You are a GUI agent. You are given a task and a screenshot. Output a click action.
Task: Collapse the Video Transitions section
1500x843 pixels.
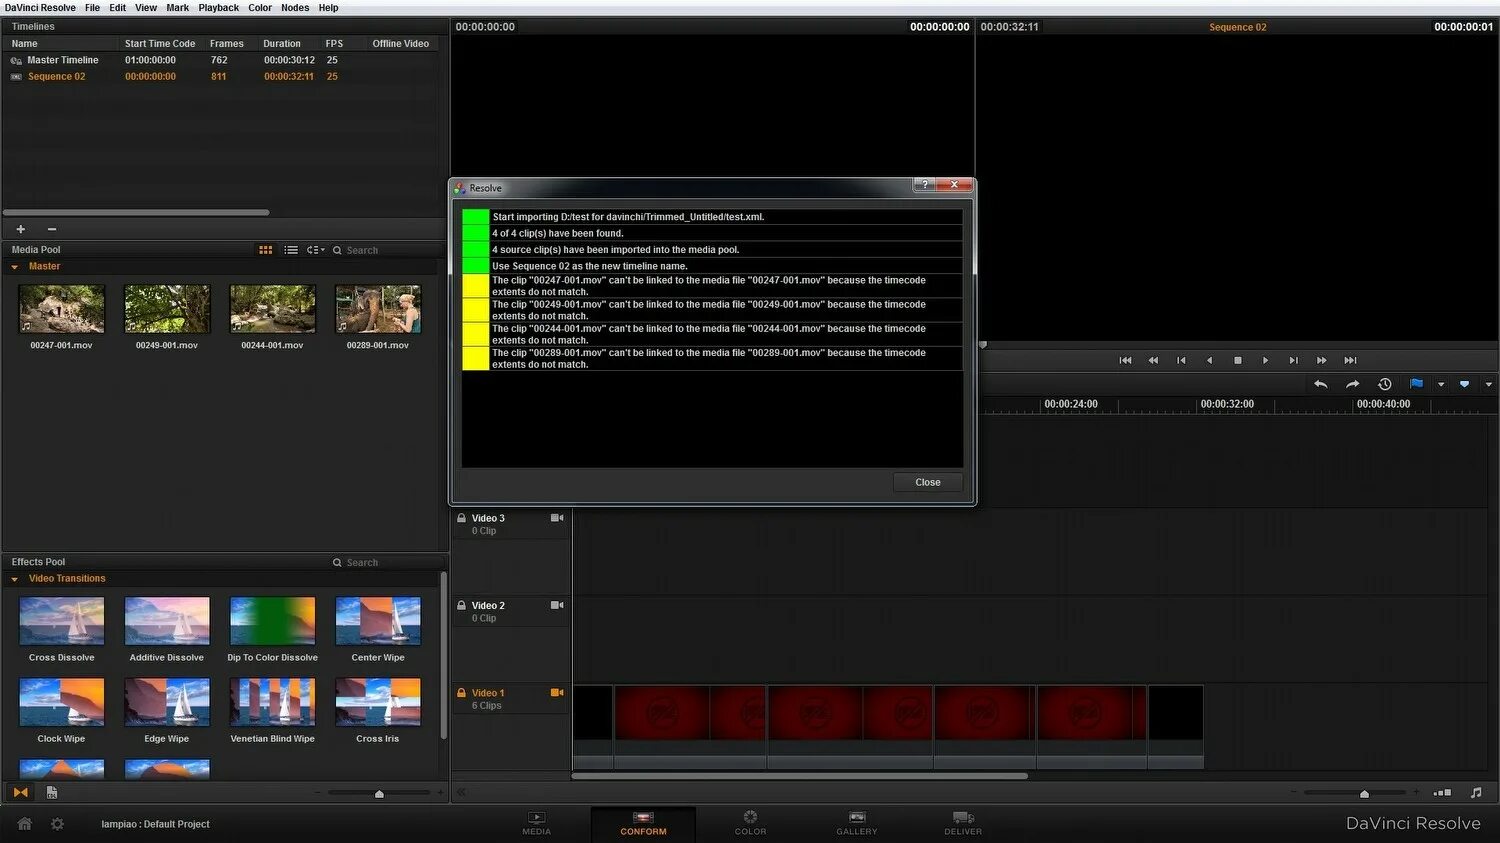[x=14, y=578]
